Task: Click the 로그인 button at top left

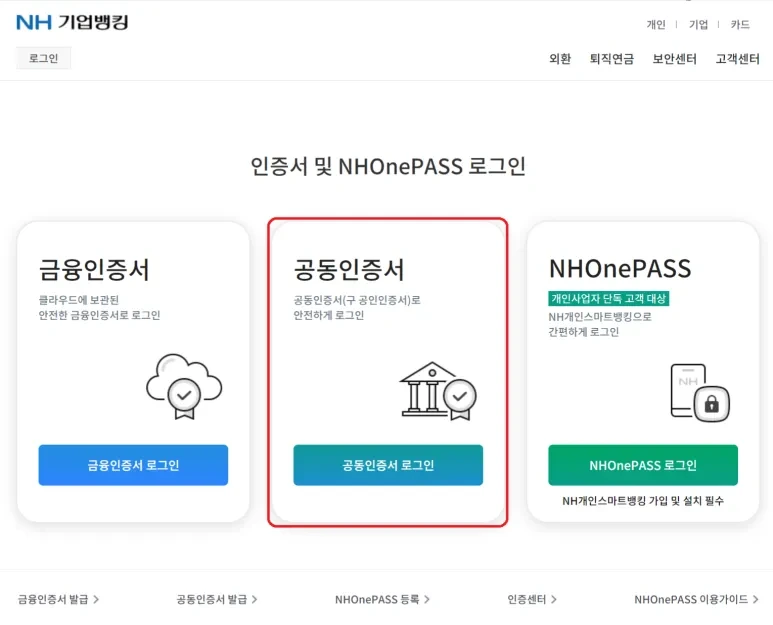Action: [43, 58]
